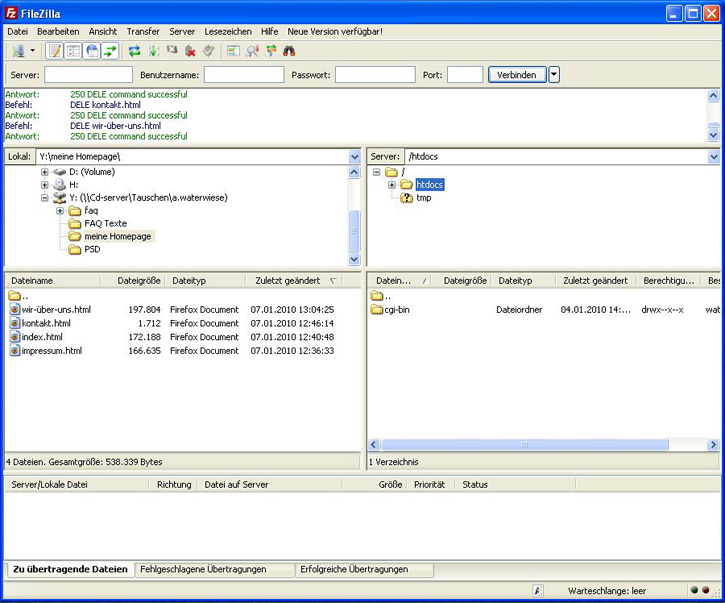Toggle the message log display
725x603 pixels.
point(55,51)
